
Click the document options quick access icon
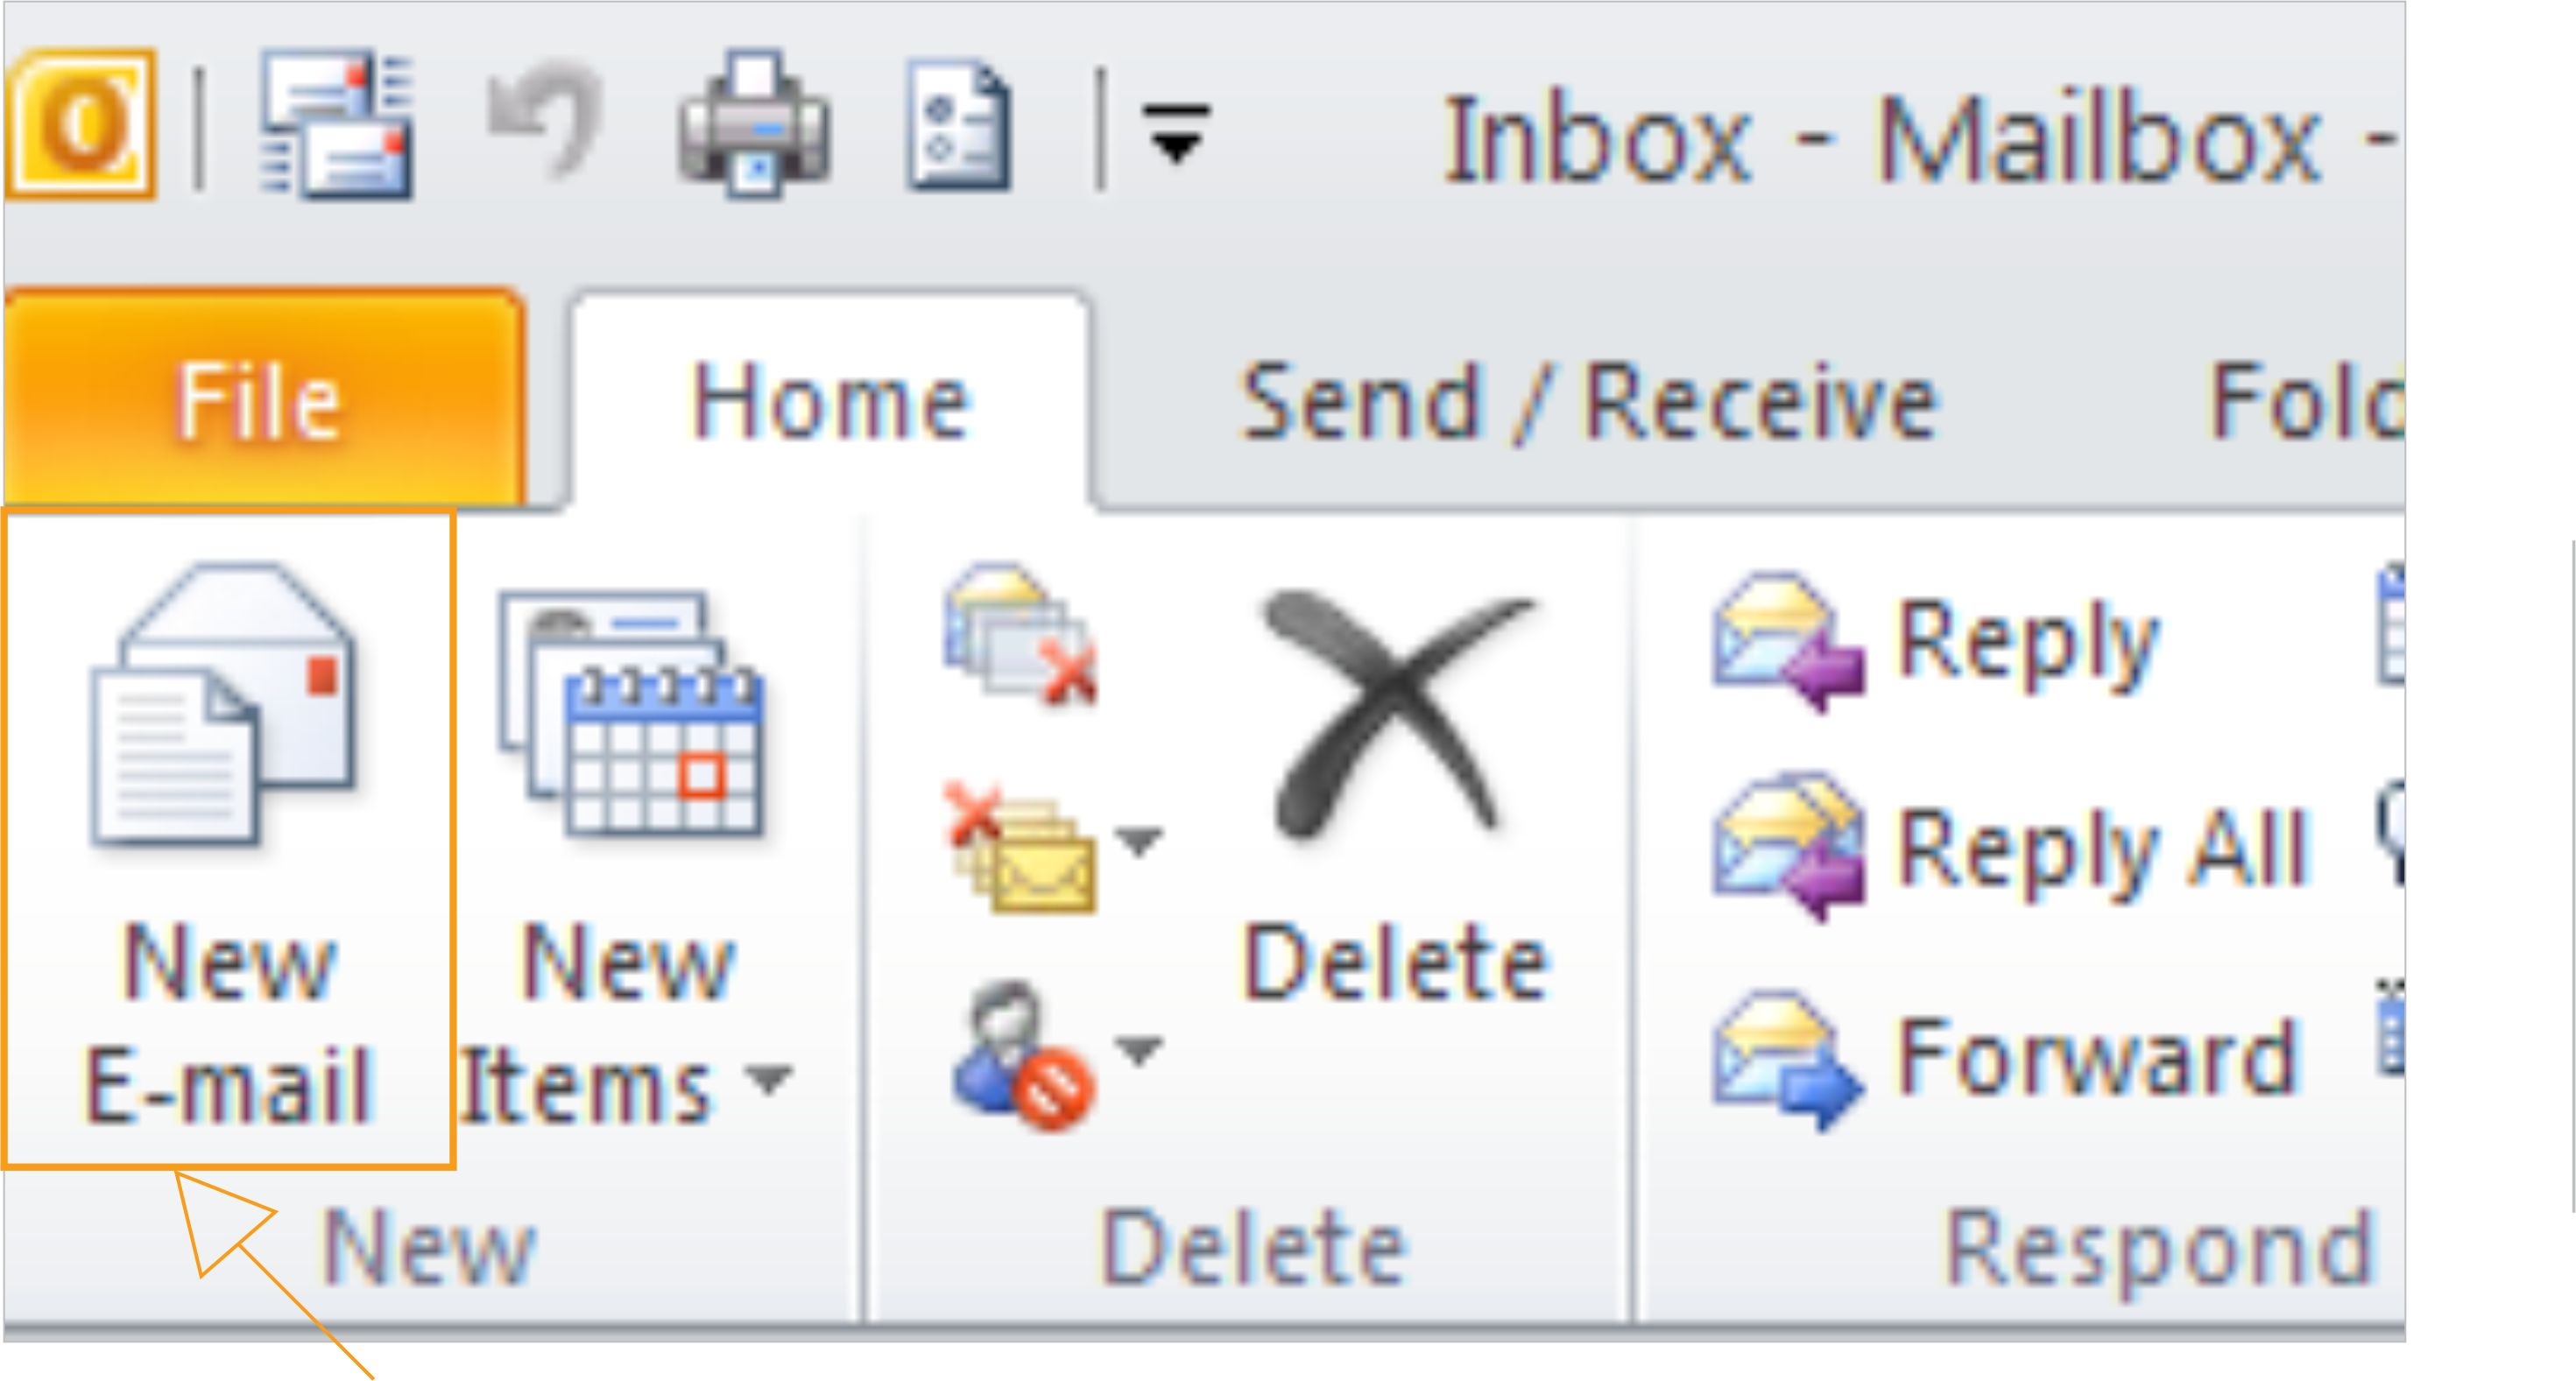pyautogui.click(x=958, y=126)
